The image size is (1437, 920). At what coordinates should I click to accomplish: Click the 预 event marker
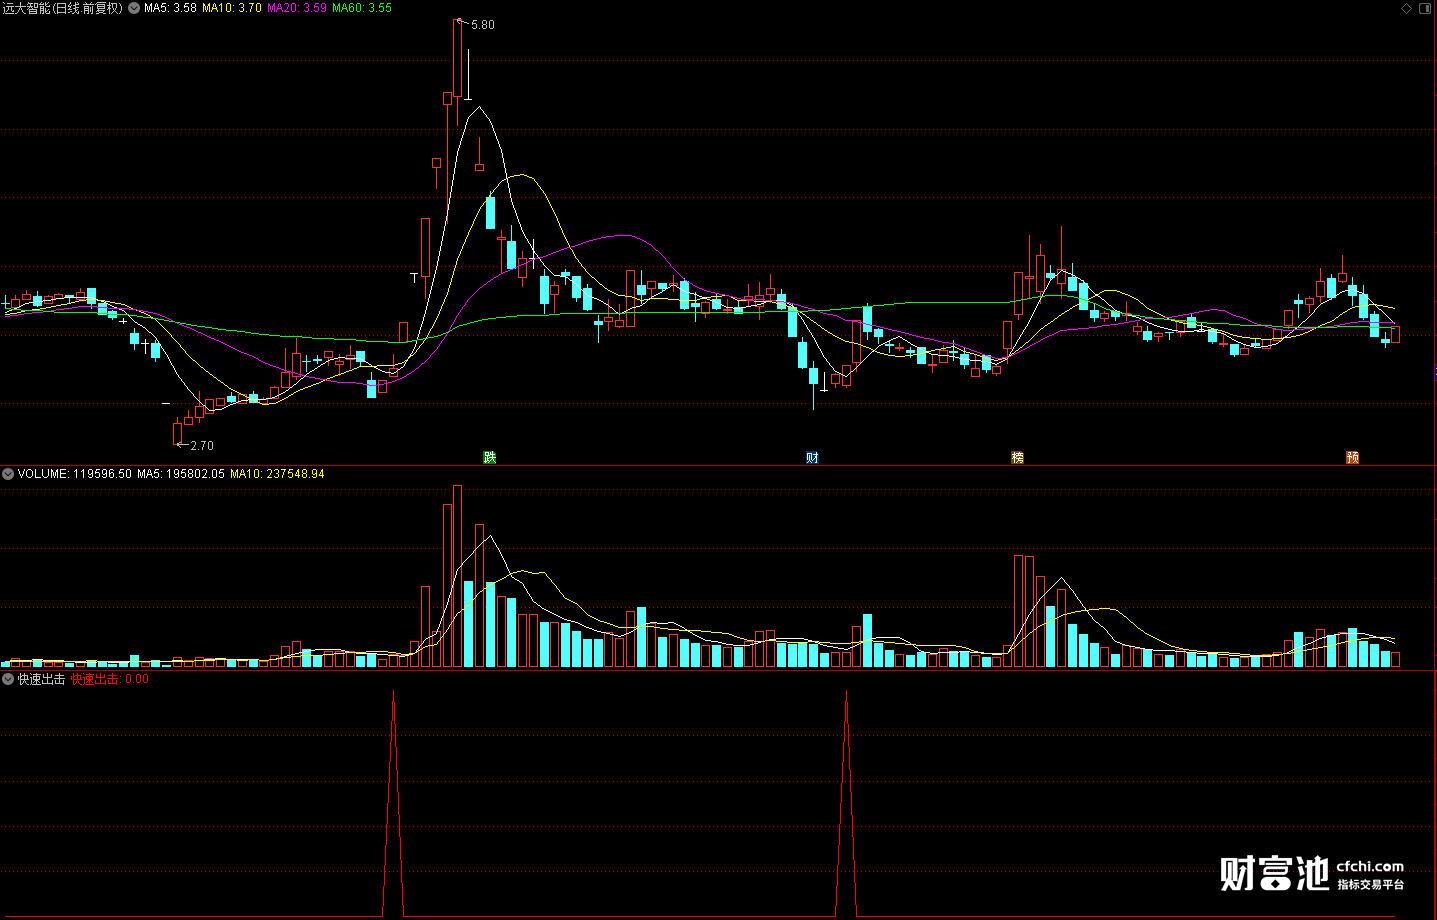pyautogui.click(x=1352, y=458)
